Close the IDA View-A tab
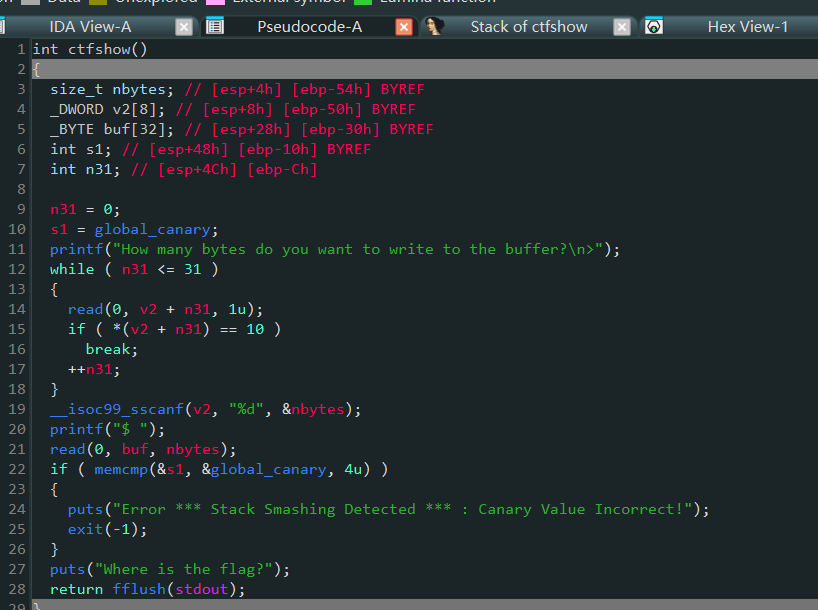This screenshot has height=610, width=818. click(184, 27)
